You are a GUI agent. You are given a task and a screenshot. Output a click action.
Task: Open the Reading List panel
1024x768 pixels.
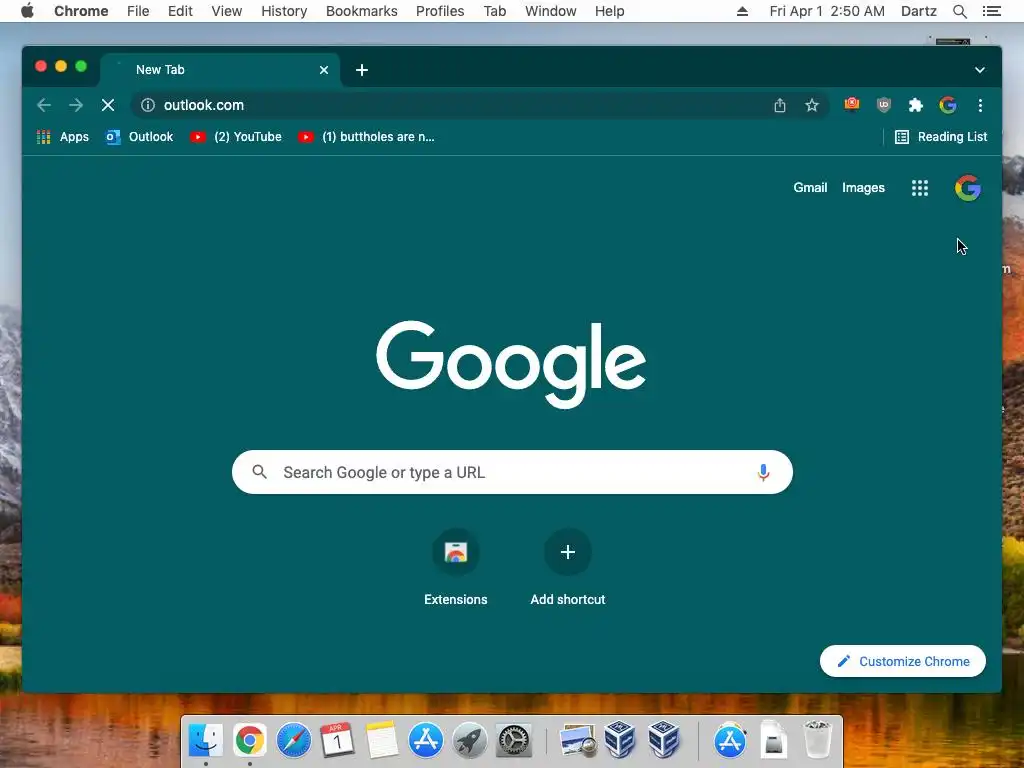click(x=941, y=136)
